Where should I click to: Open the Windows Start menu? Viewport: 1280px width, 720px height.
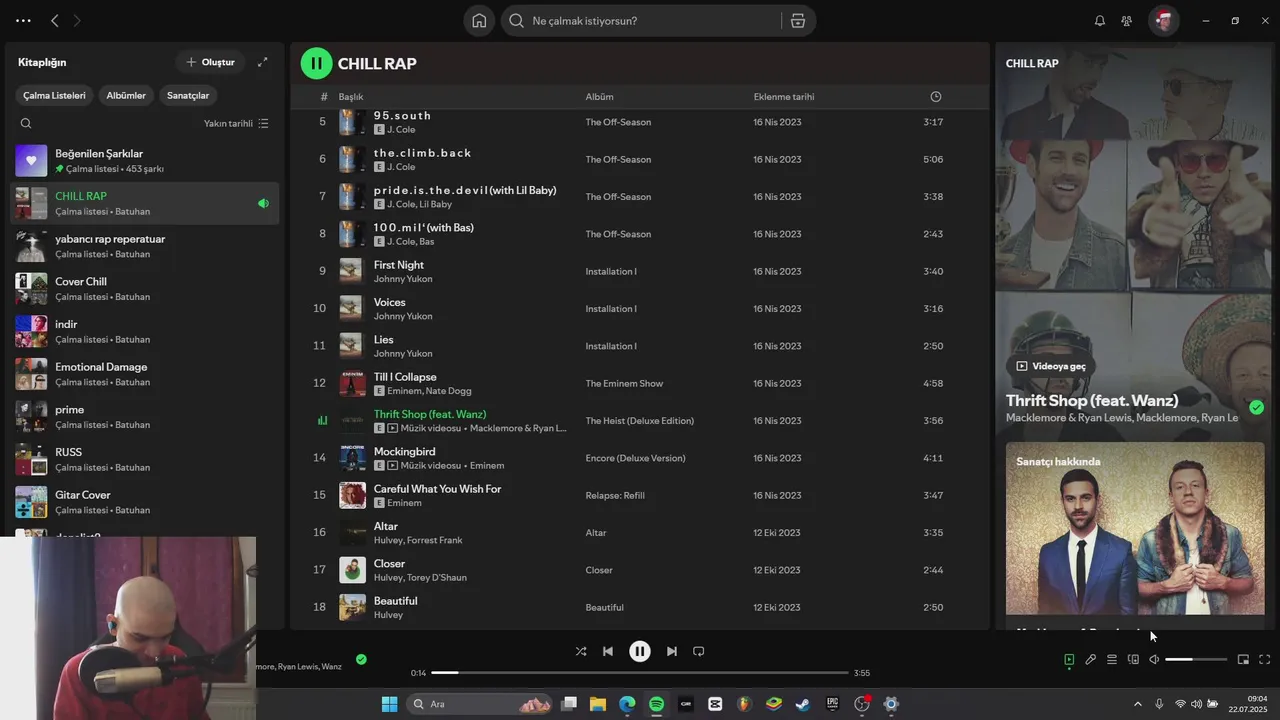(x=389, y=704)
